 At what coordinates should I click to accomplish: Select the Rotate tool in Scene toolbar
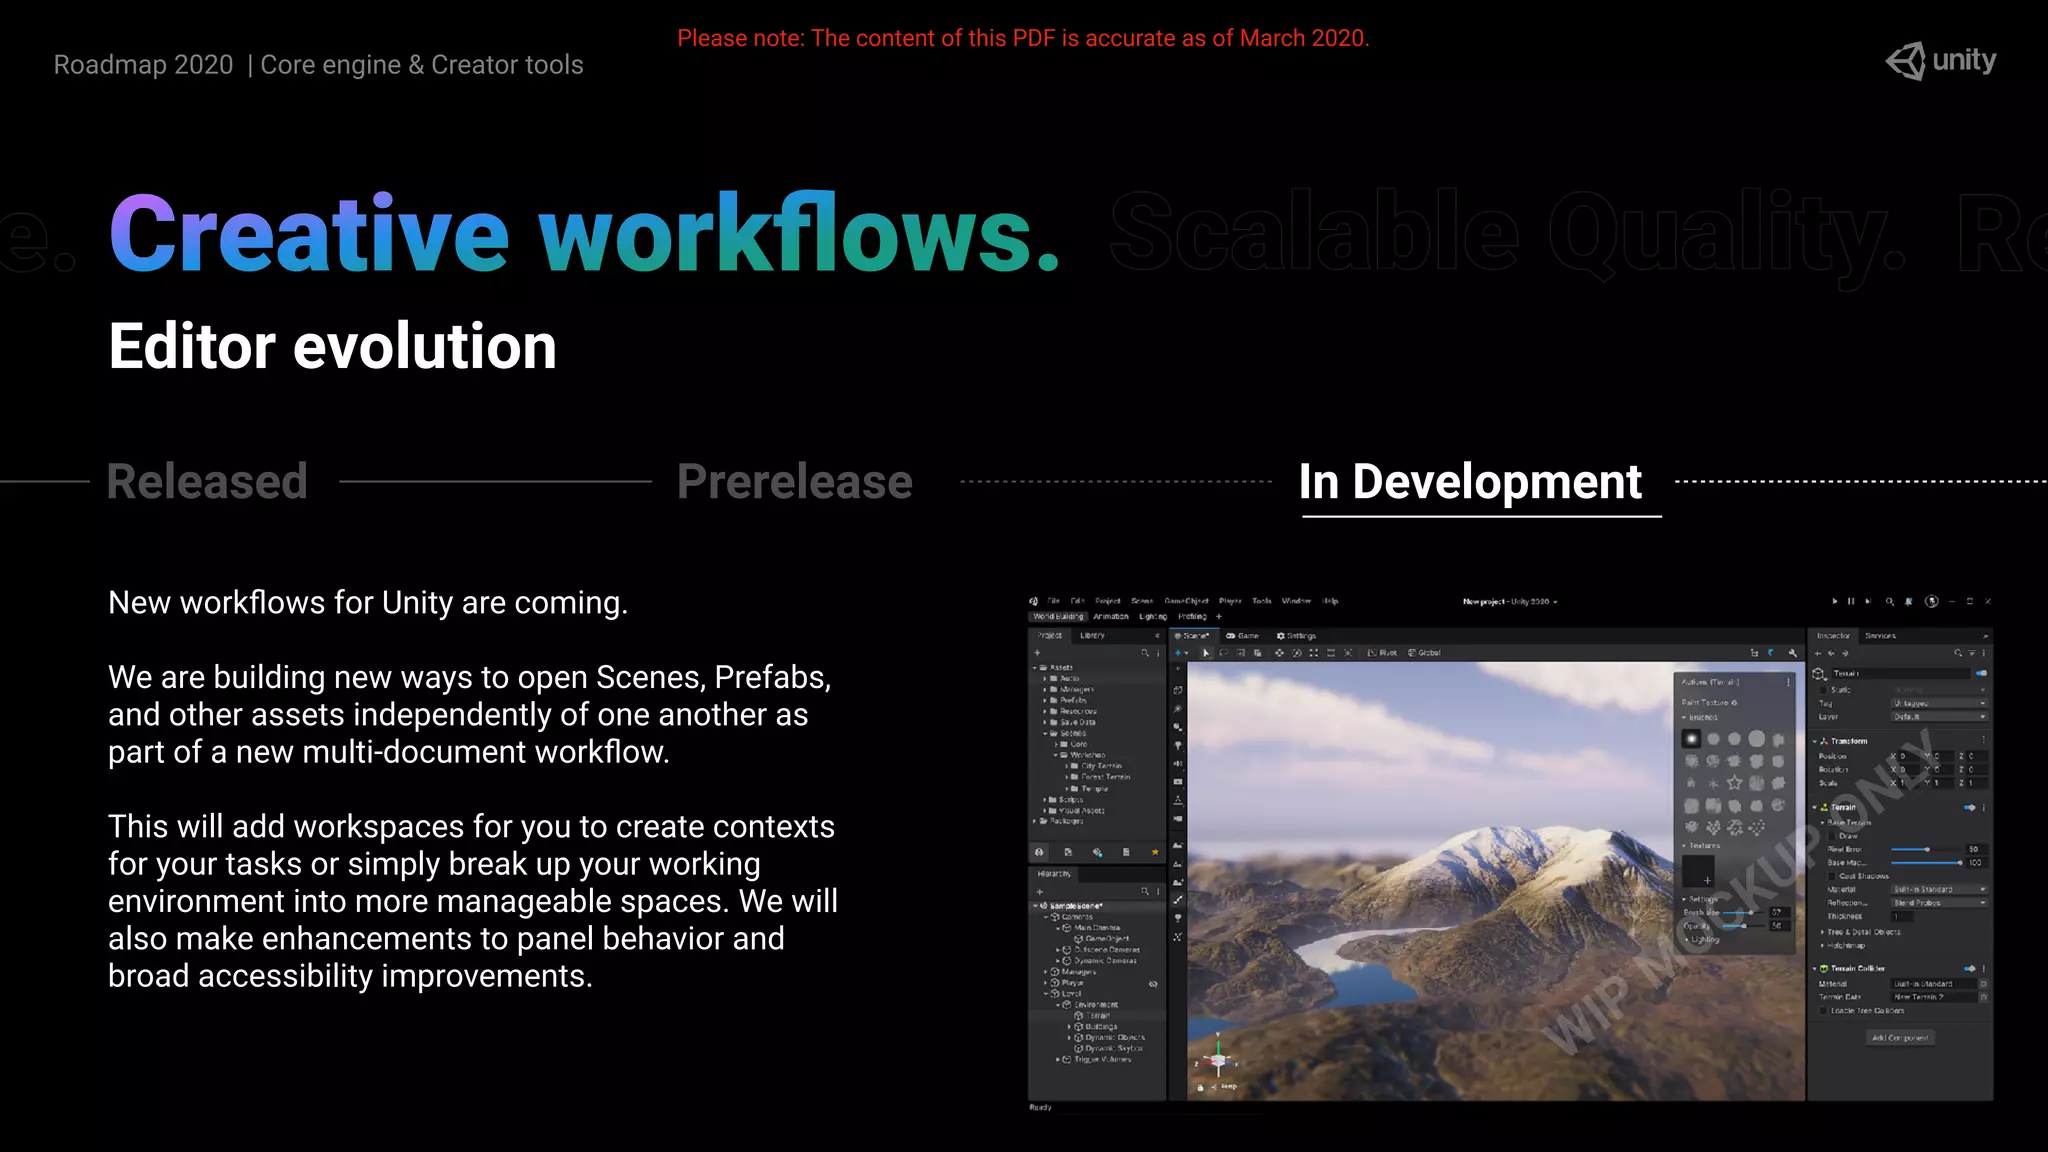point(1297,653)
